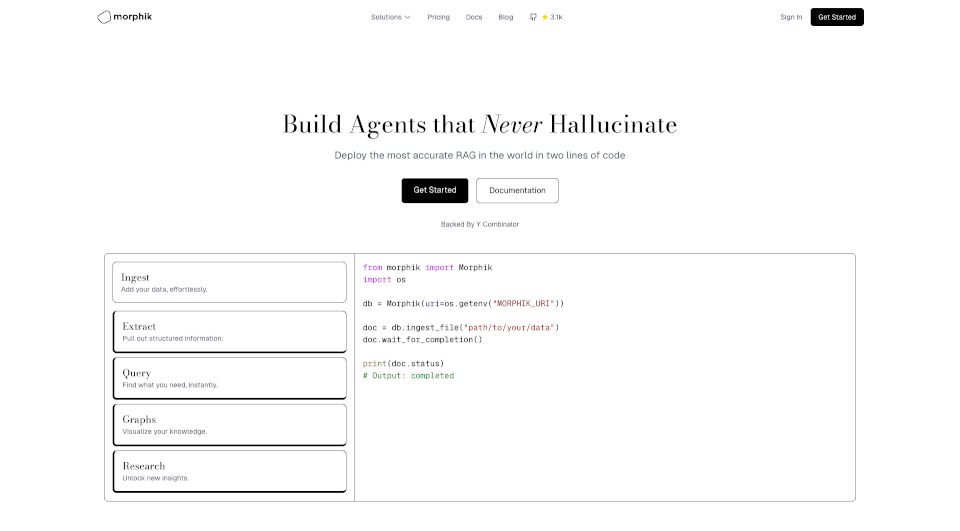Click the 'Build Agents that Never Hallucinate' heading

(x=480, y=125)
